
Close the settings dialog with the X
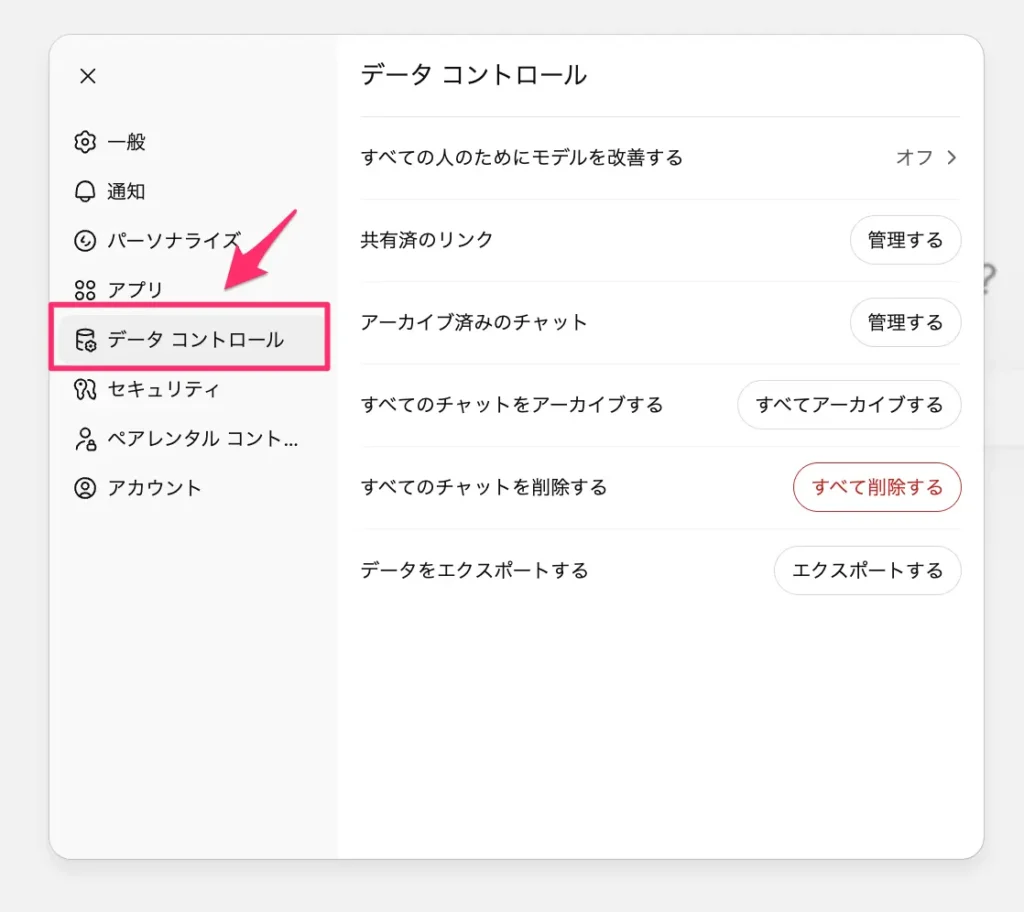[87, 76]
